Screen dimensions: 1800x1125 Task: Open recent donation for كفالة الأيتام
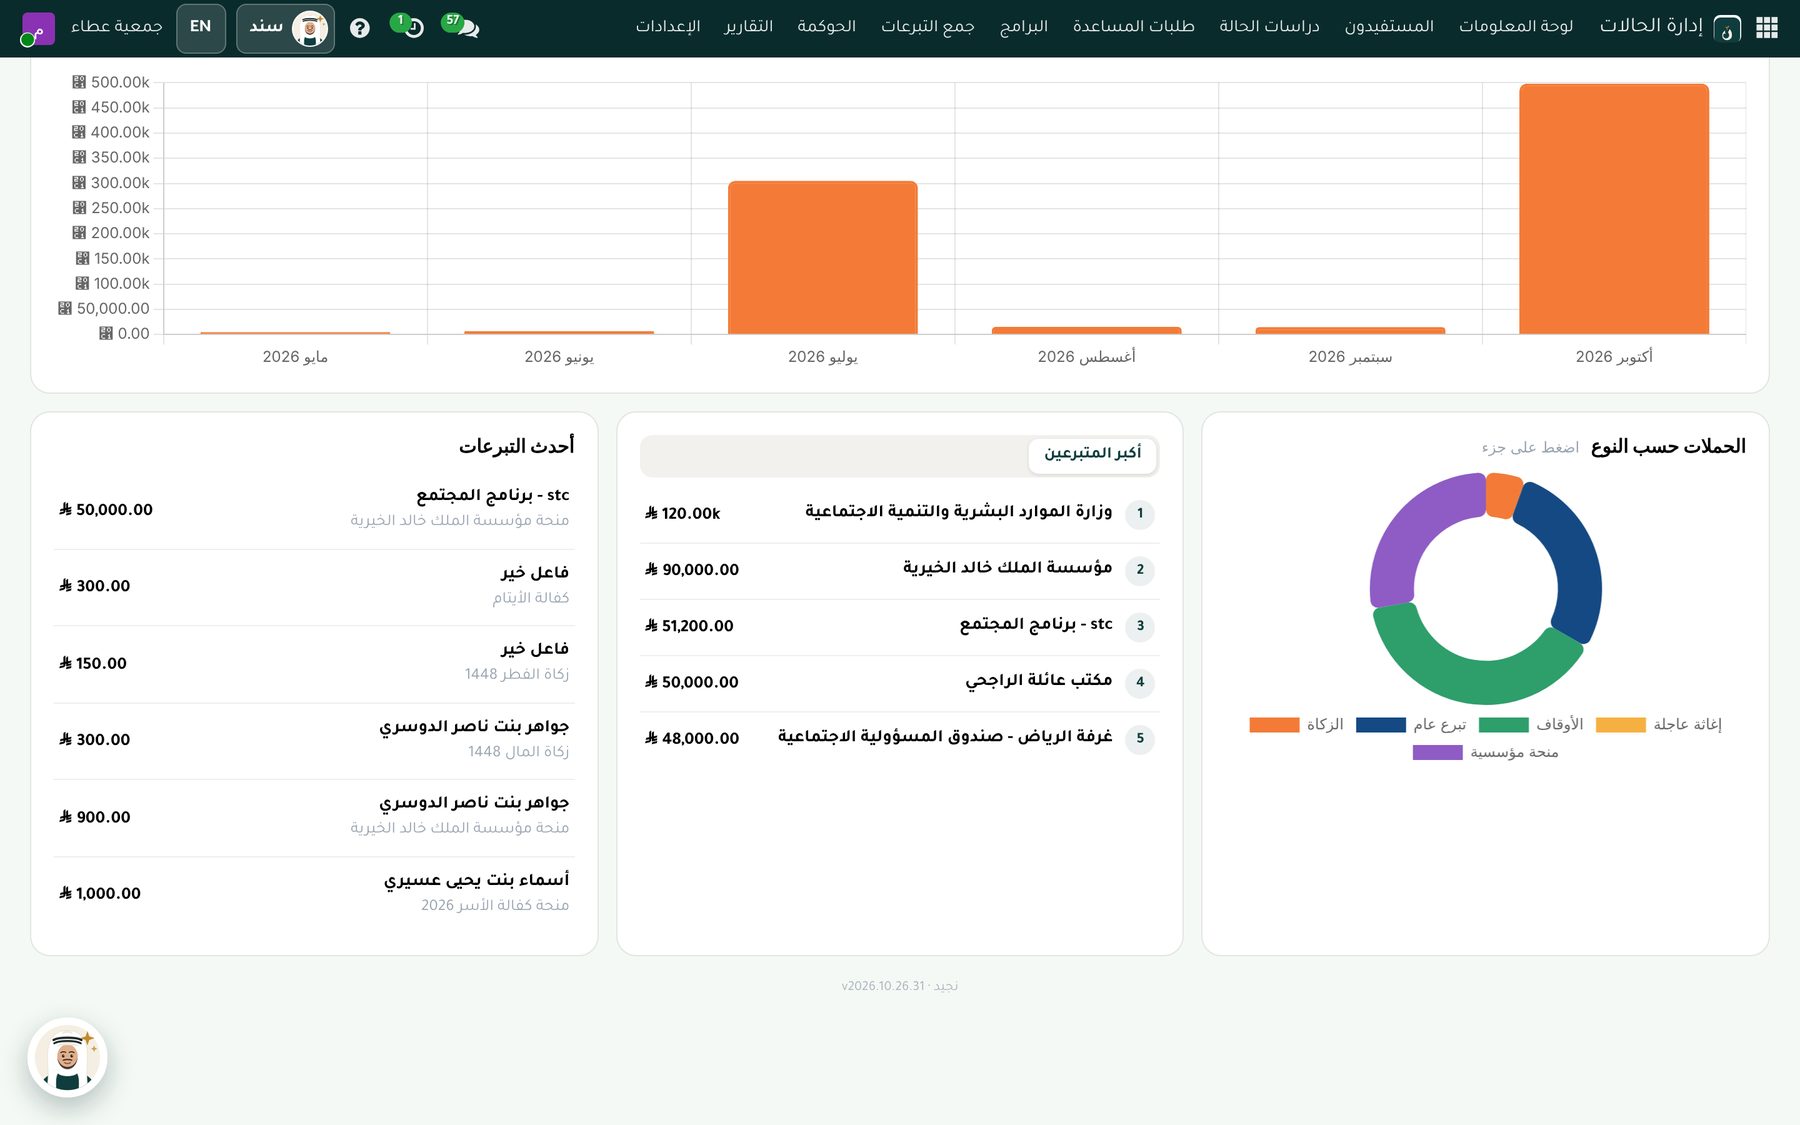pyautogui.click(x=314, y=586)
